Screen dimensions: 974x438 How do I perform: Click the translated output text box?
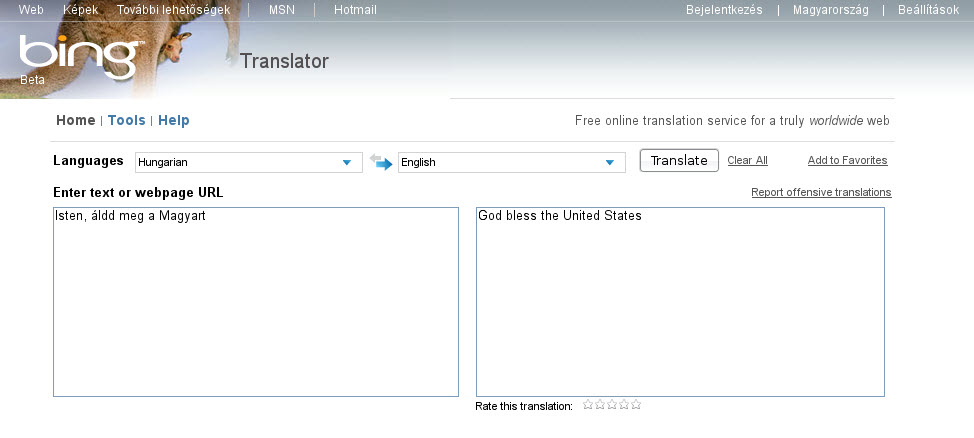680,302
